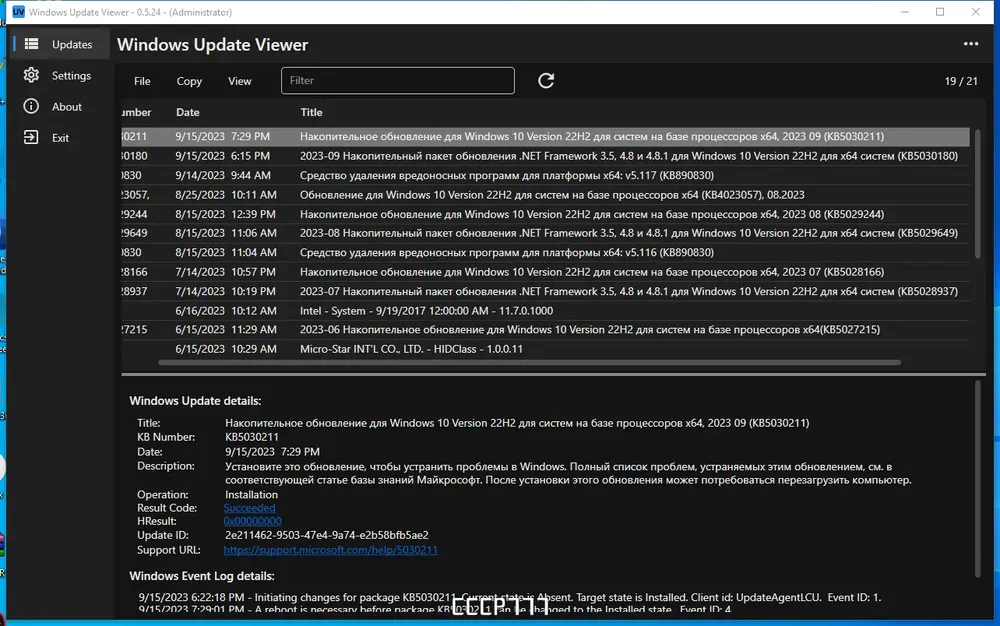Click the 8/25/2023 10:11 AM date cell
Viewport: 1000px width, 626px height.
click(226, 194)
